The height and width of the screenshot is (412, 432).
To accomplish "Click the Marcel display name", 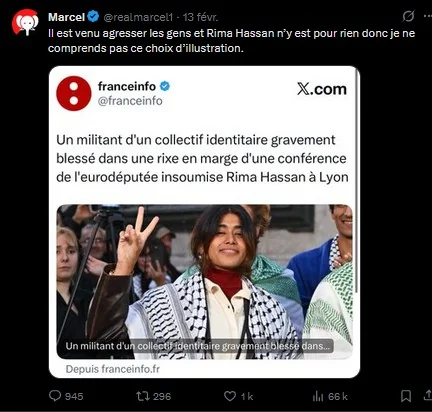I will [x=66, y=17].
